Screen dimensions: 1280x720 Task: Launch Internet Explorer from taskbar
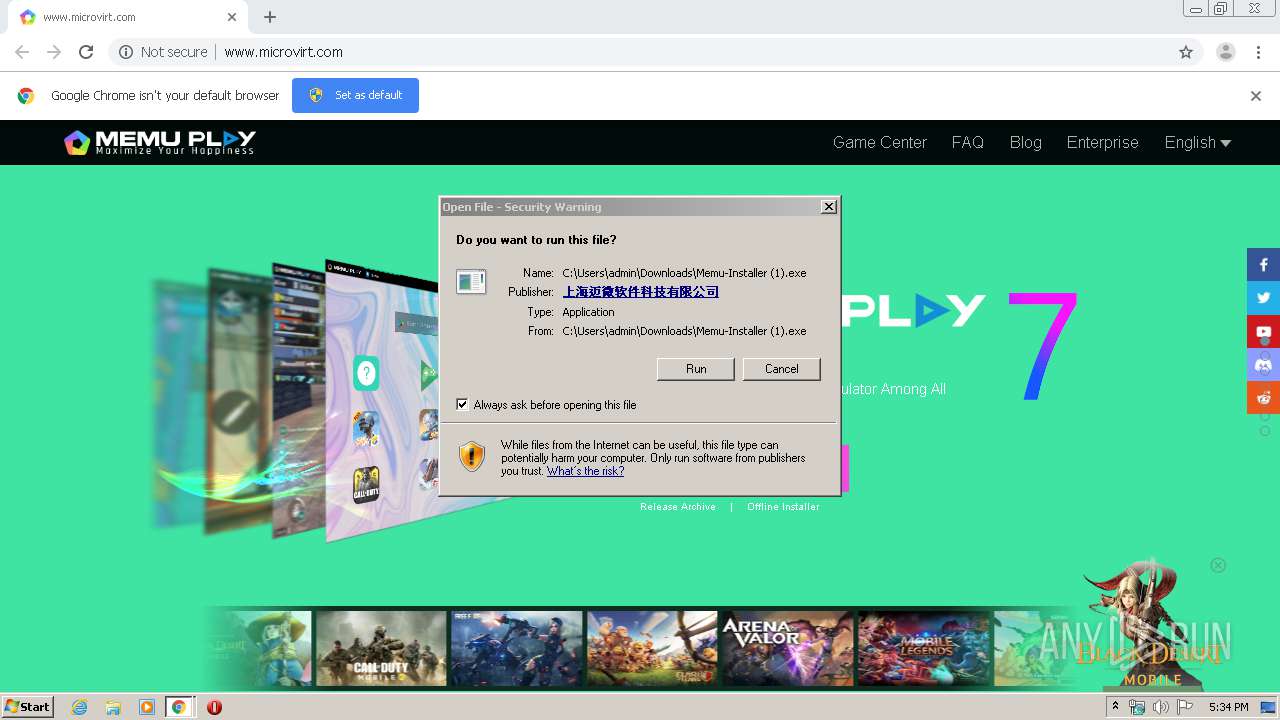[80, 707]
